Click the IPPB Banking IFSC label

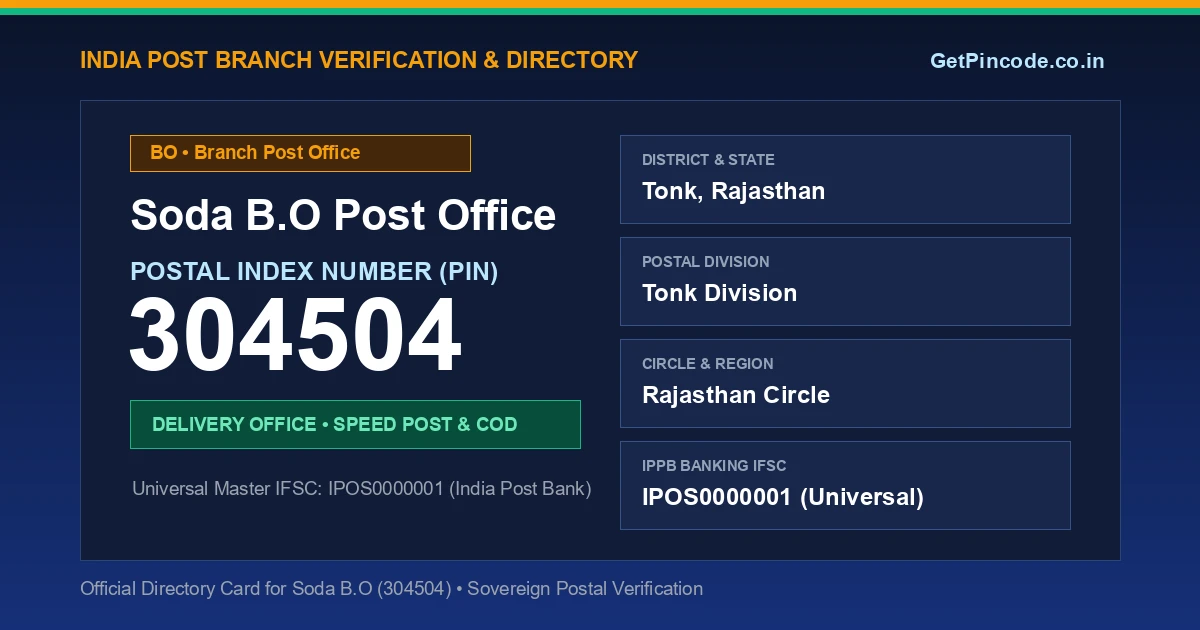(714, 466)
